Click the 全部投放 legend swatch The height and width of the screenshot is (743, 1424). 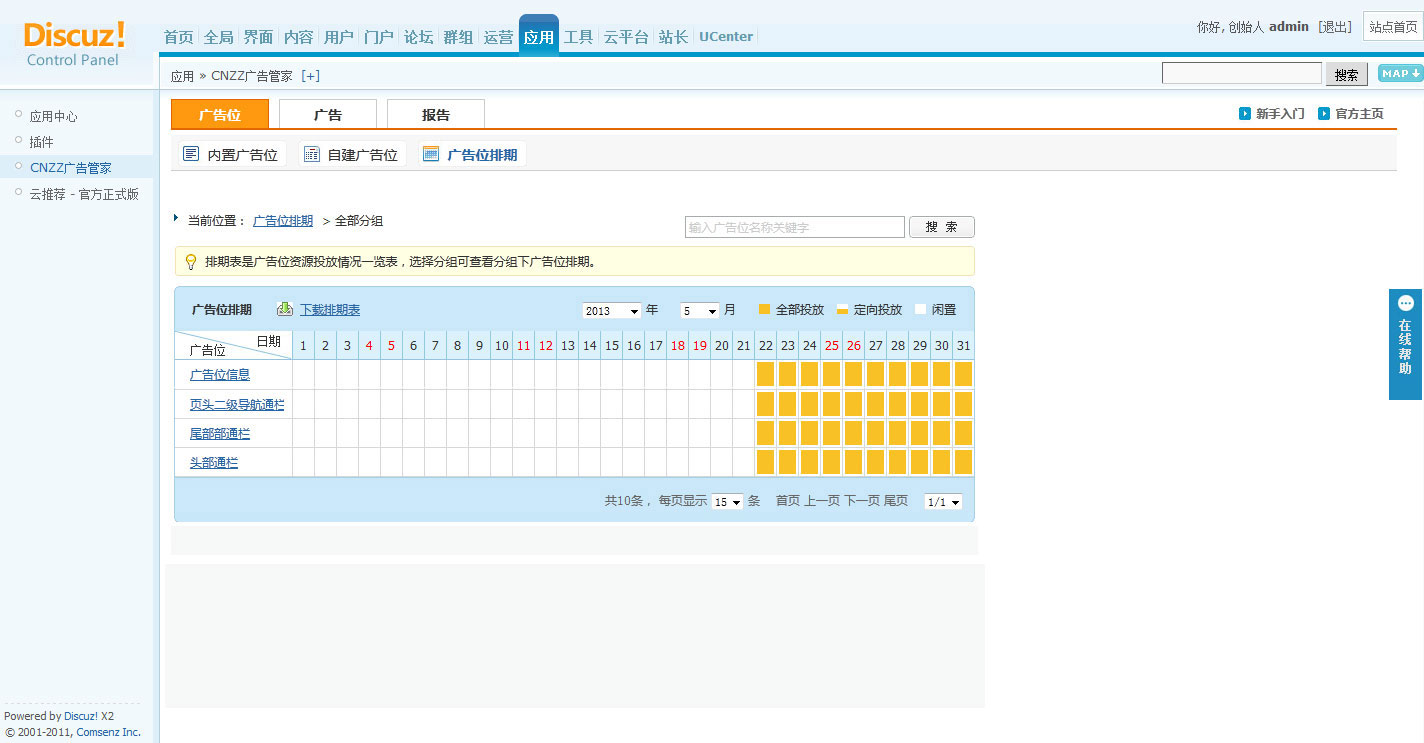(765, 310)
